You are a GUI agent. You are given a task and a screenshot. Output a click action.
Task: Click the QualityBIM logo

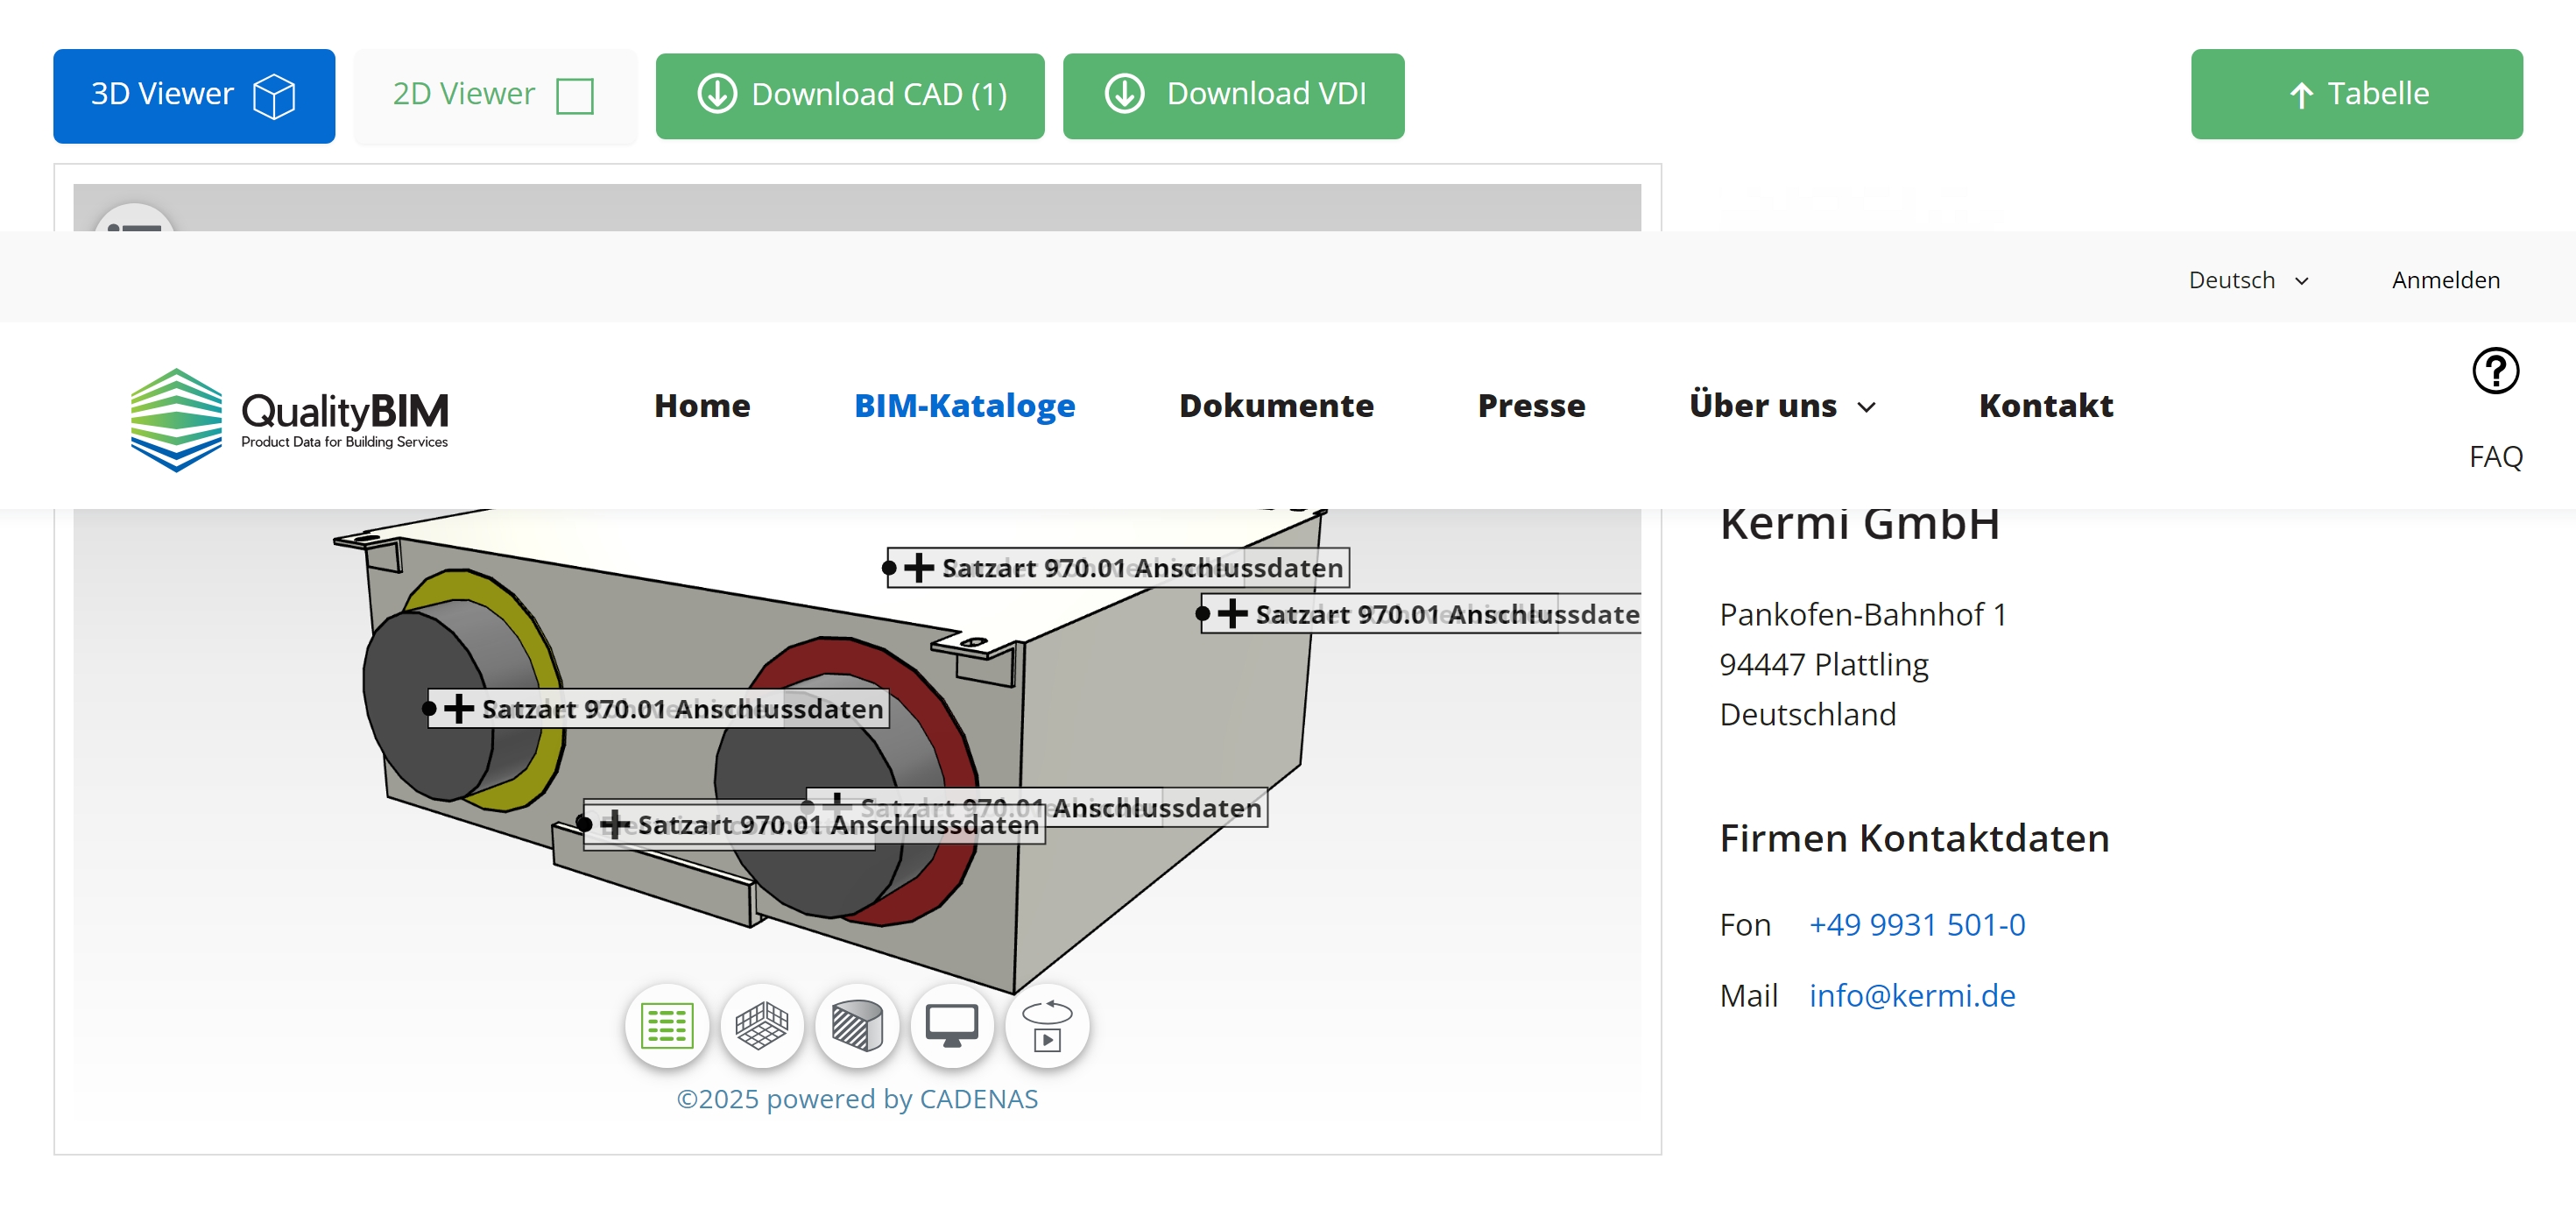pyautogui.click(x=289, y=419)
